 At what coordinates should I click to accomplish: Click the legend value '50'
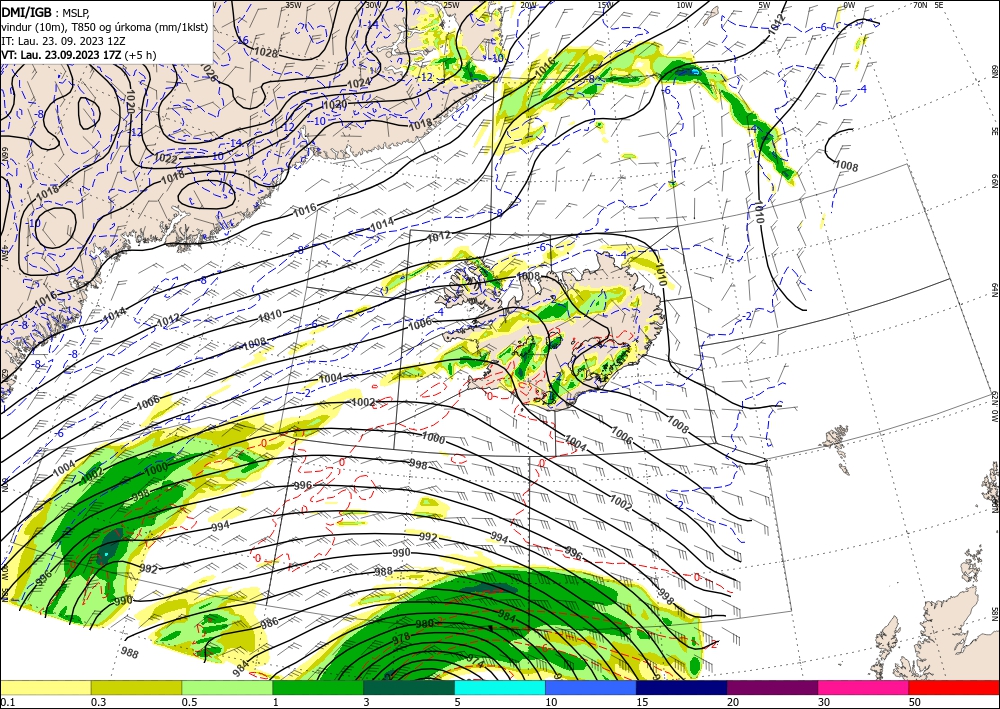915,702
